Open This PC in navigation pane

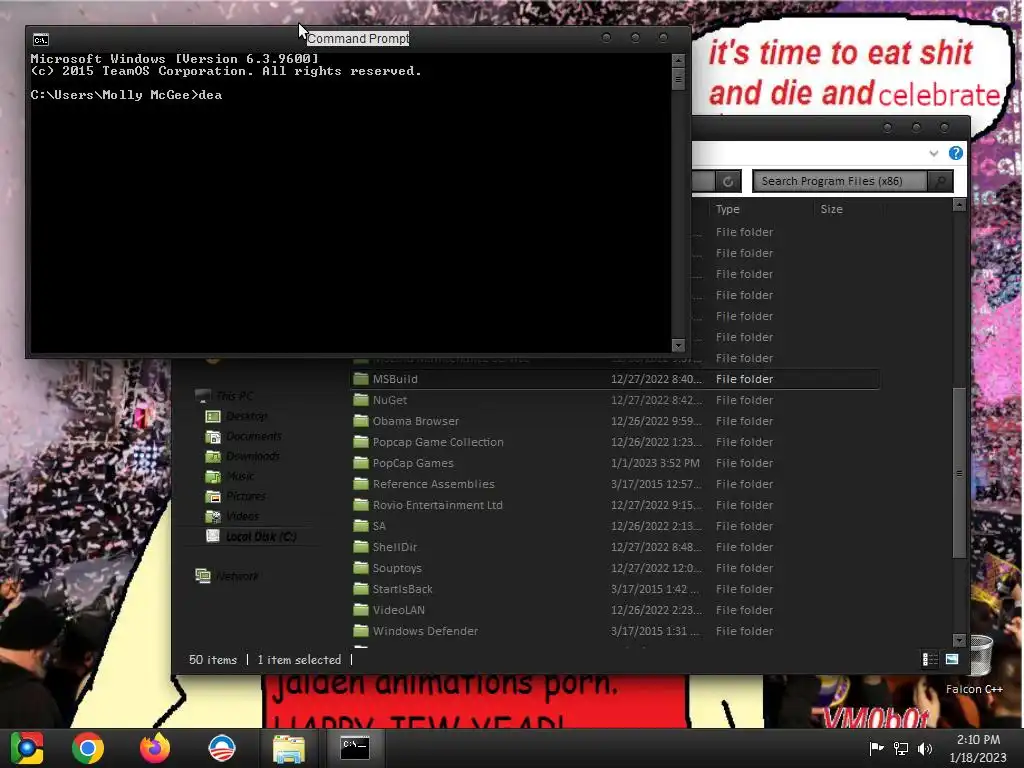[225, 396]
